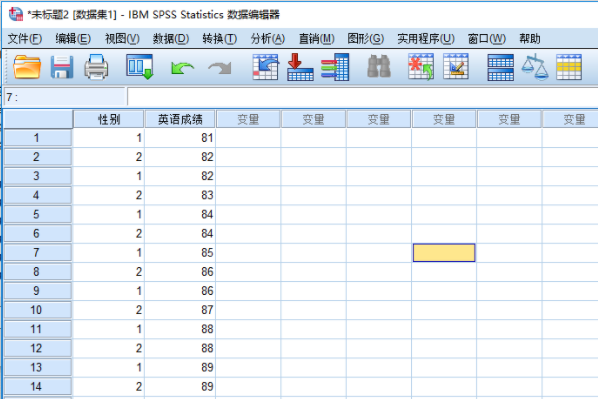Screen dimensions: 598x399
Task: Find data with the binoculars icon
Action: click(379, 66)
